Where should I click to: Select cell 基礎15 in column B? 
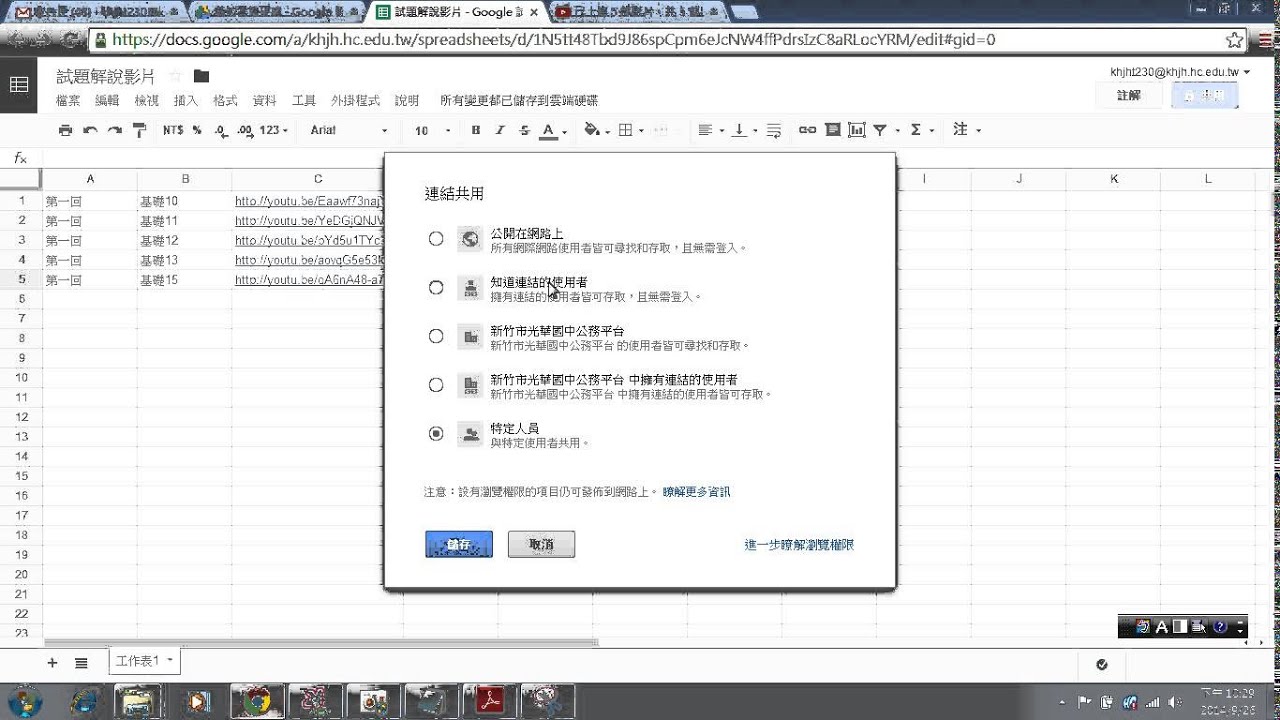[x=185, y=280]
